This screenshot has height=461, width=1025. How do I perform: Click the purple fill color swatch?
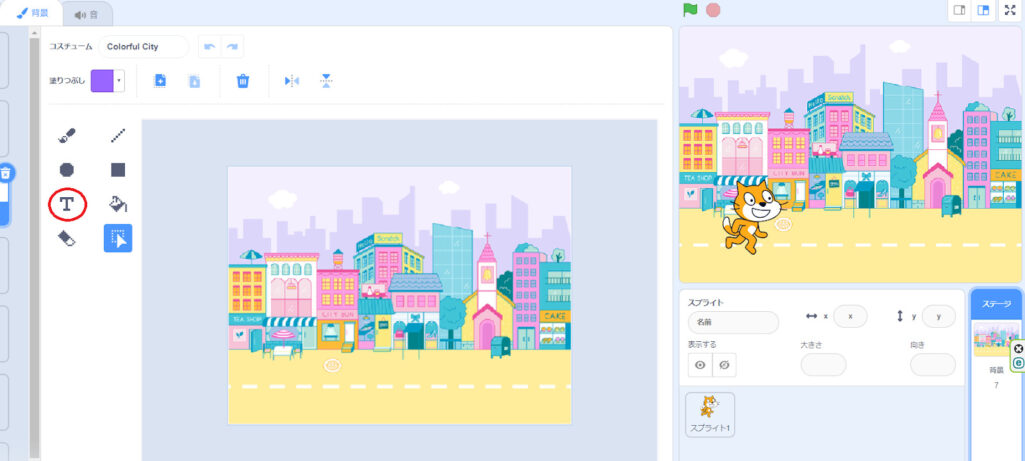[x=103, y=81]
